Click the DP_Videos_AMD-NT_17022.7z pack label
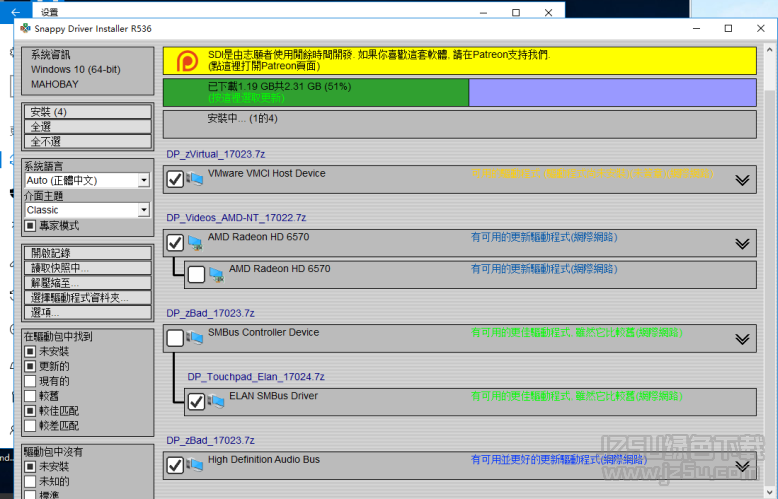778x499 pixels. [236, 218]
